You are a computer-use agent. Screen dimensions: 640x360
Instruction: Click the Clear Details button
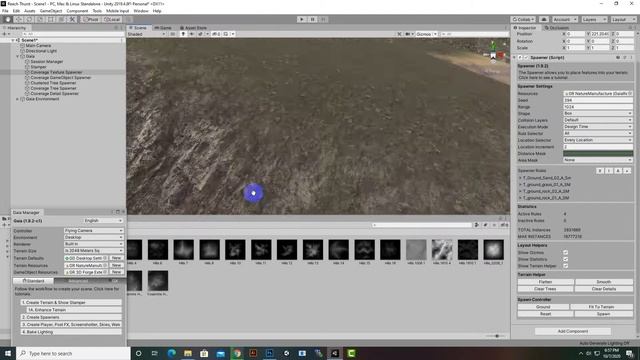[604, 289]
